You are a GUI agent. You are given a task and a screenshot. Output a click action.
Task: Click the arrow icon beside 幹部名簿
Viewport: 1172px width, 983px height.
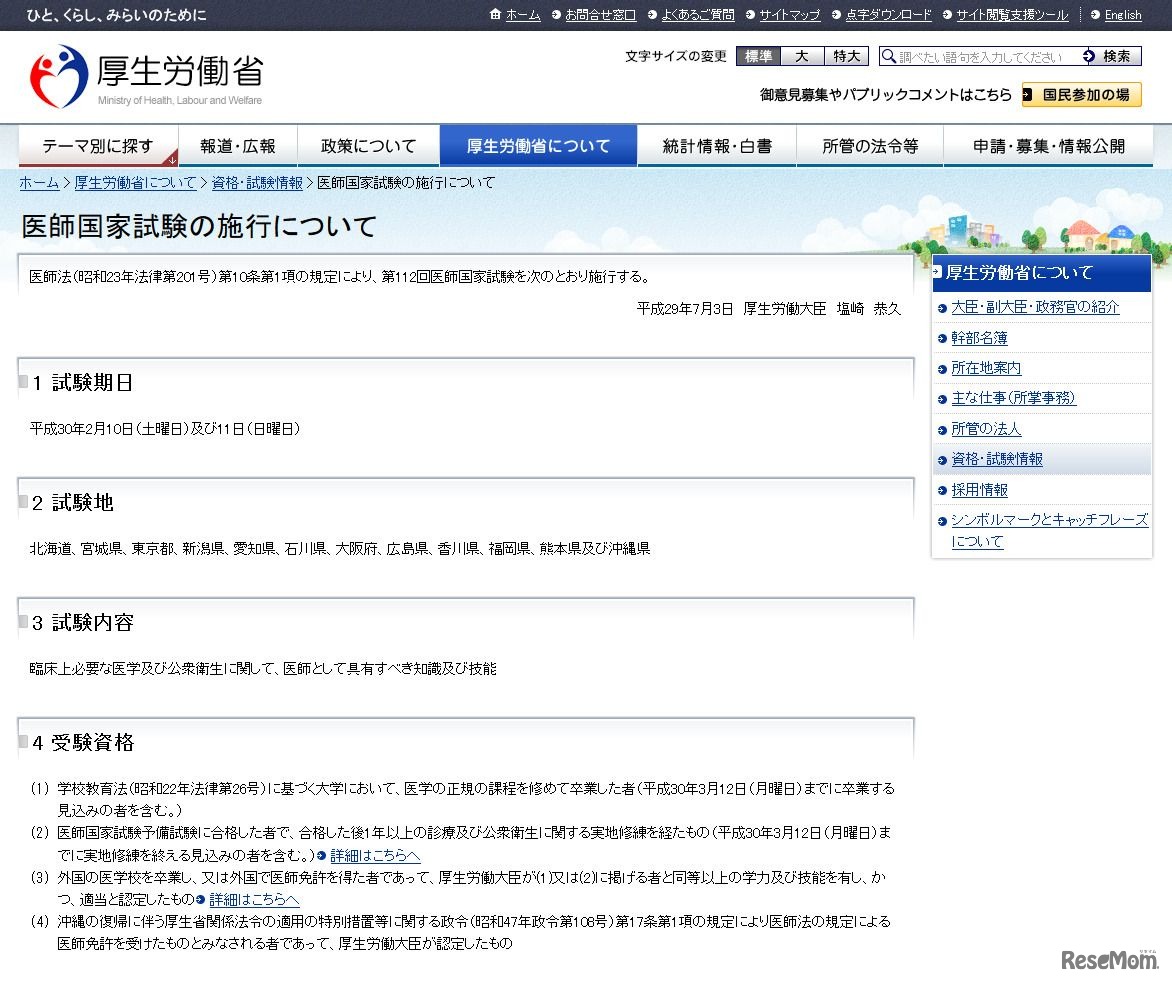(x=942, y=338)
